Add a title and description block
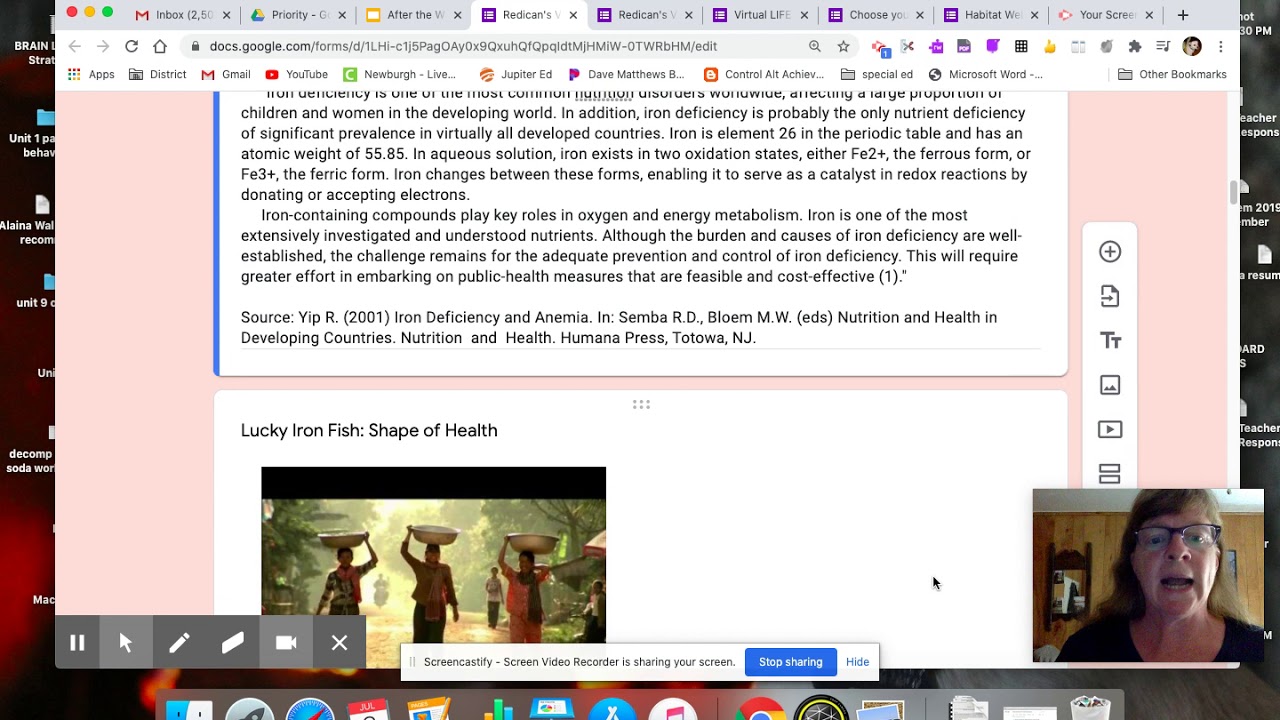The height and width of the screenshot is (720, 1280). coord(1110,341)
